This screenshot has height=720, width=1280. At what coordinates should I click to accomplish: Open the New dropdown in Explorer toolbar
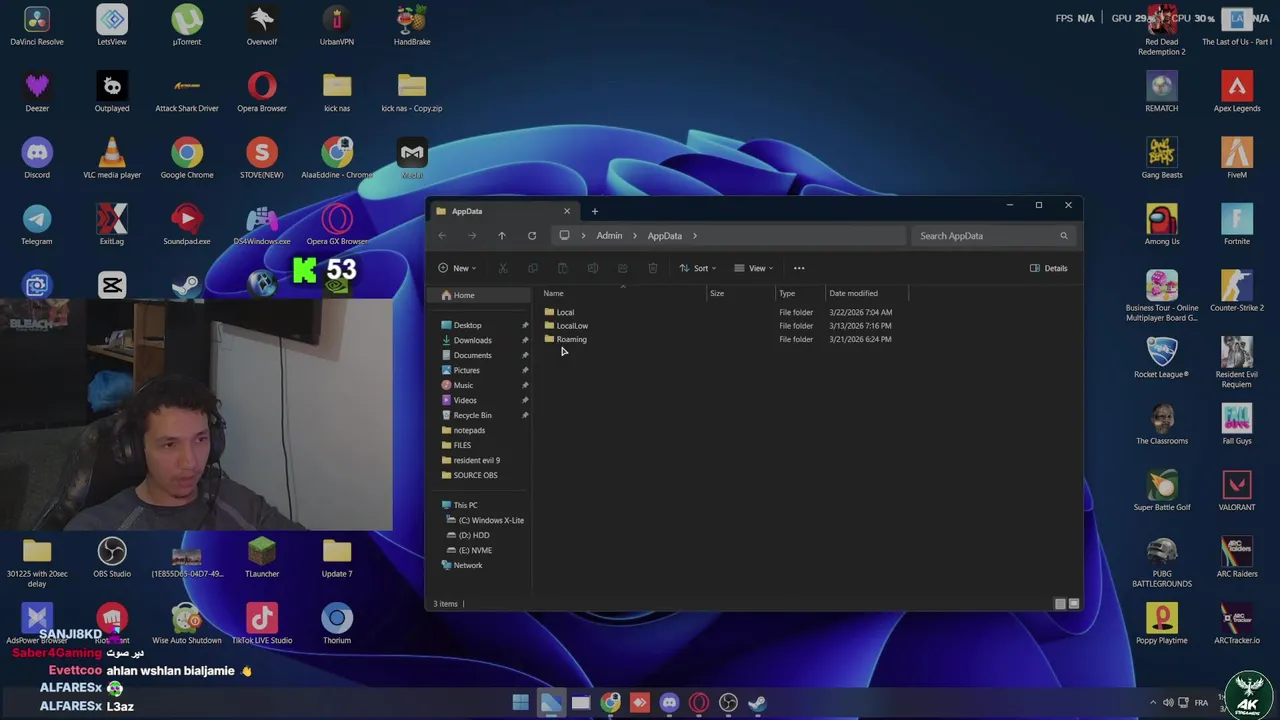(457, 268)
